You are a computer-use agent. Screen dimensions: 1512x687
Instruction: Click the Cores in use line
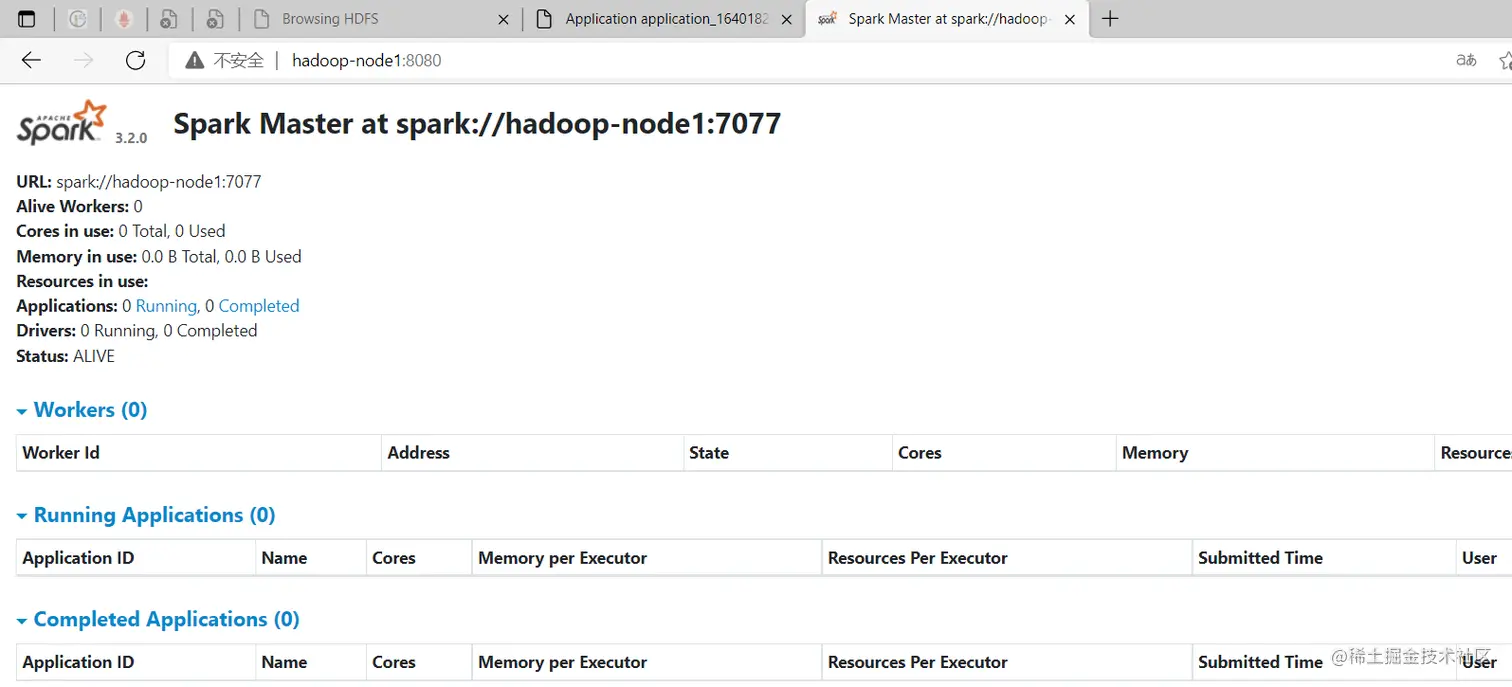pyautogui.click(x=121, y=231)
